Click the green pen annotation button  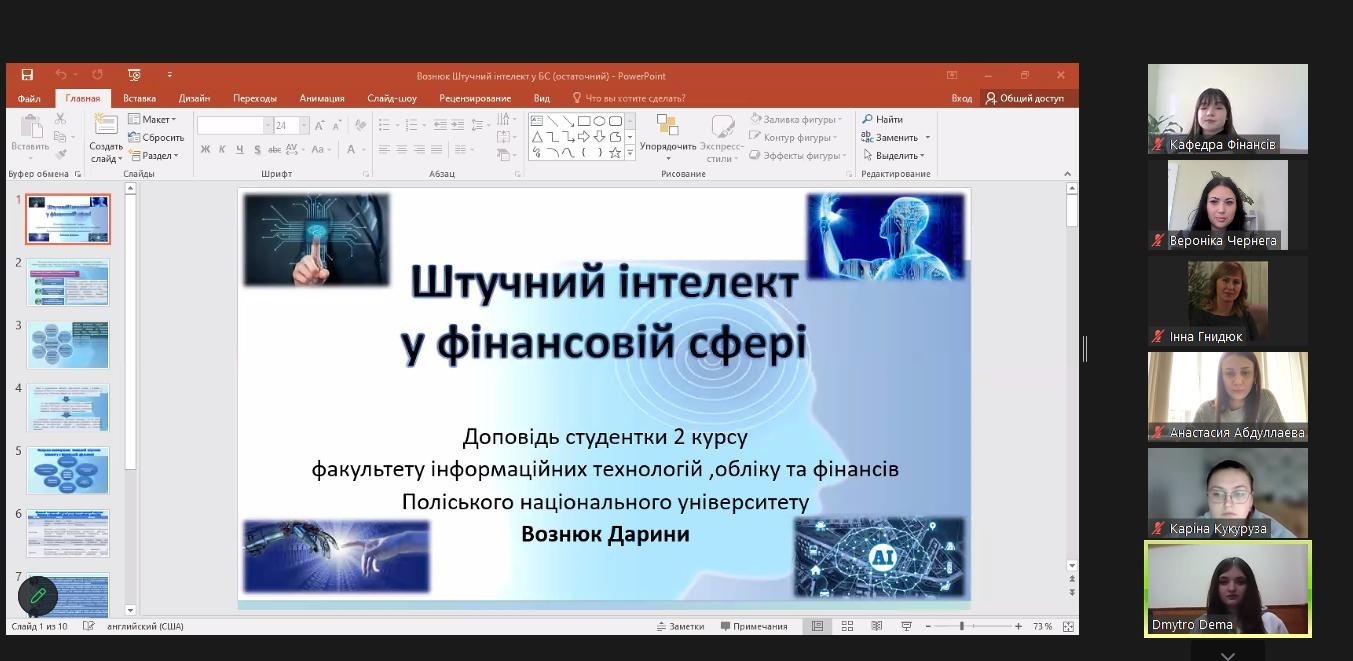38,596
